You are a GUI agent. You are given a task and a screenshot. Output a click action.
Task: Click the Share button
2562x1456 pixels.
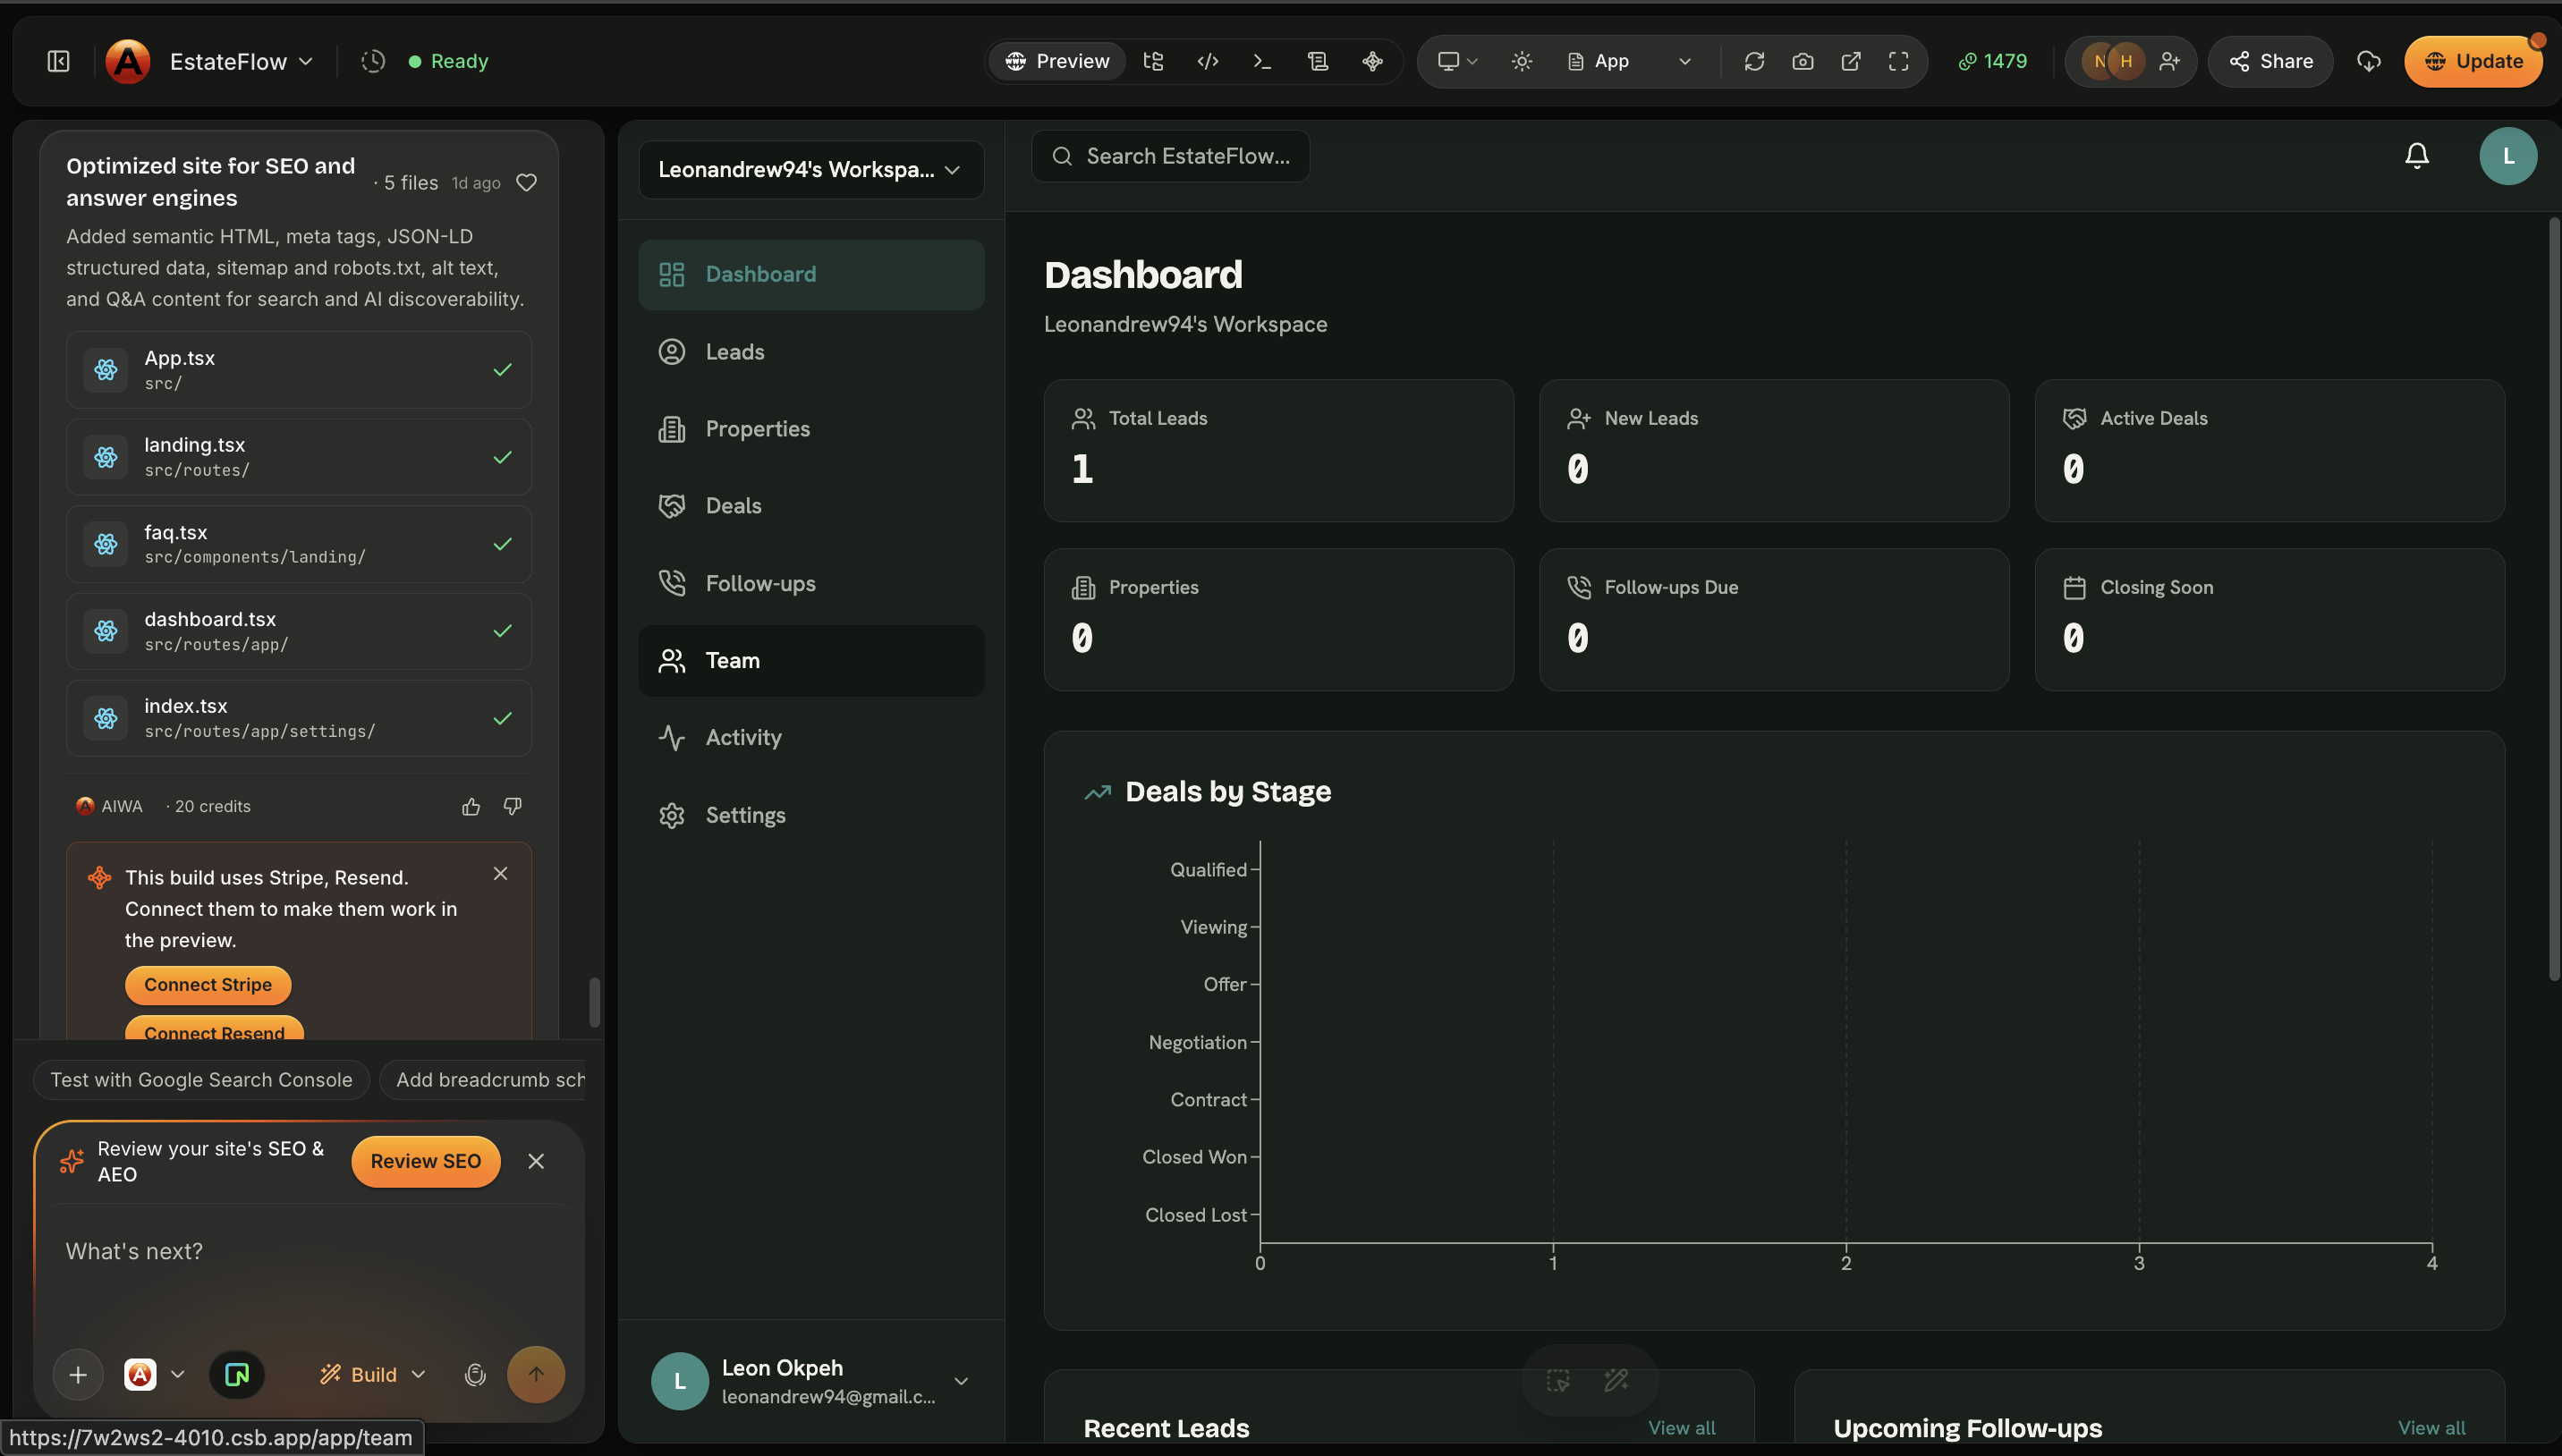pos(2270,61)
